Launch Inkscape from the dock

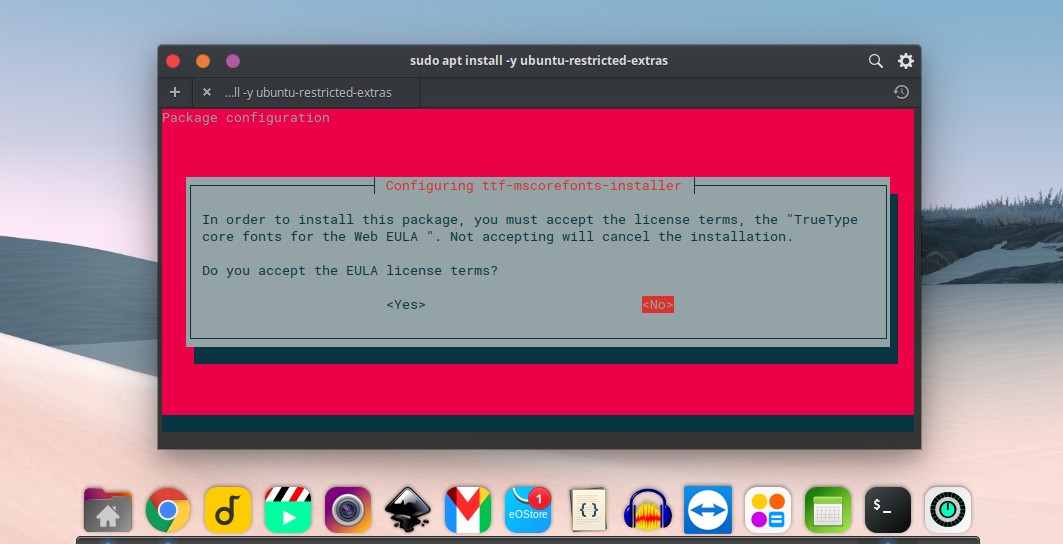(x=408, y=509)
